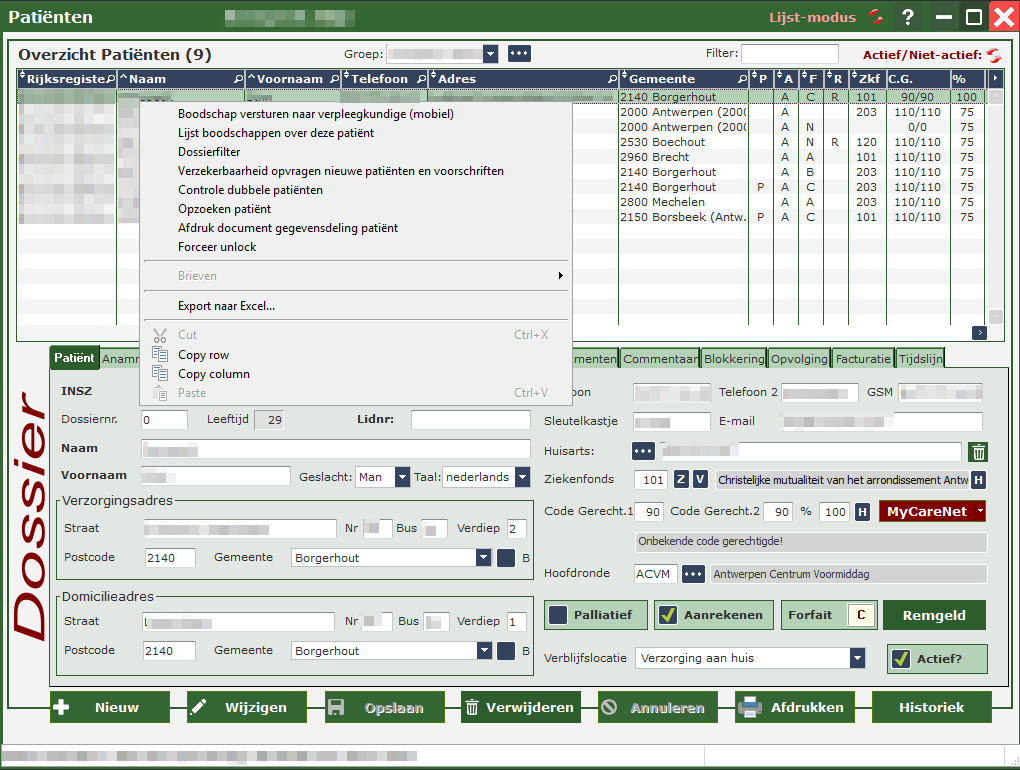Click the Nieuw button

(x=109, y=707)
